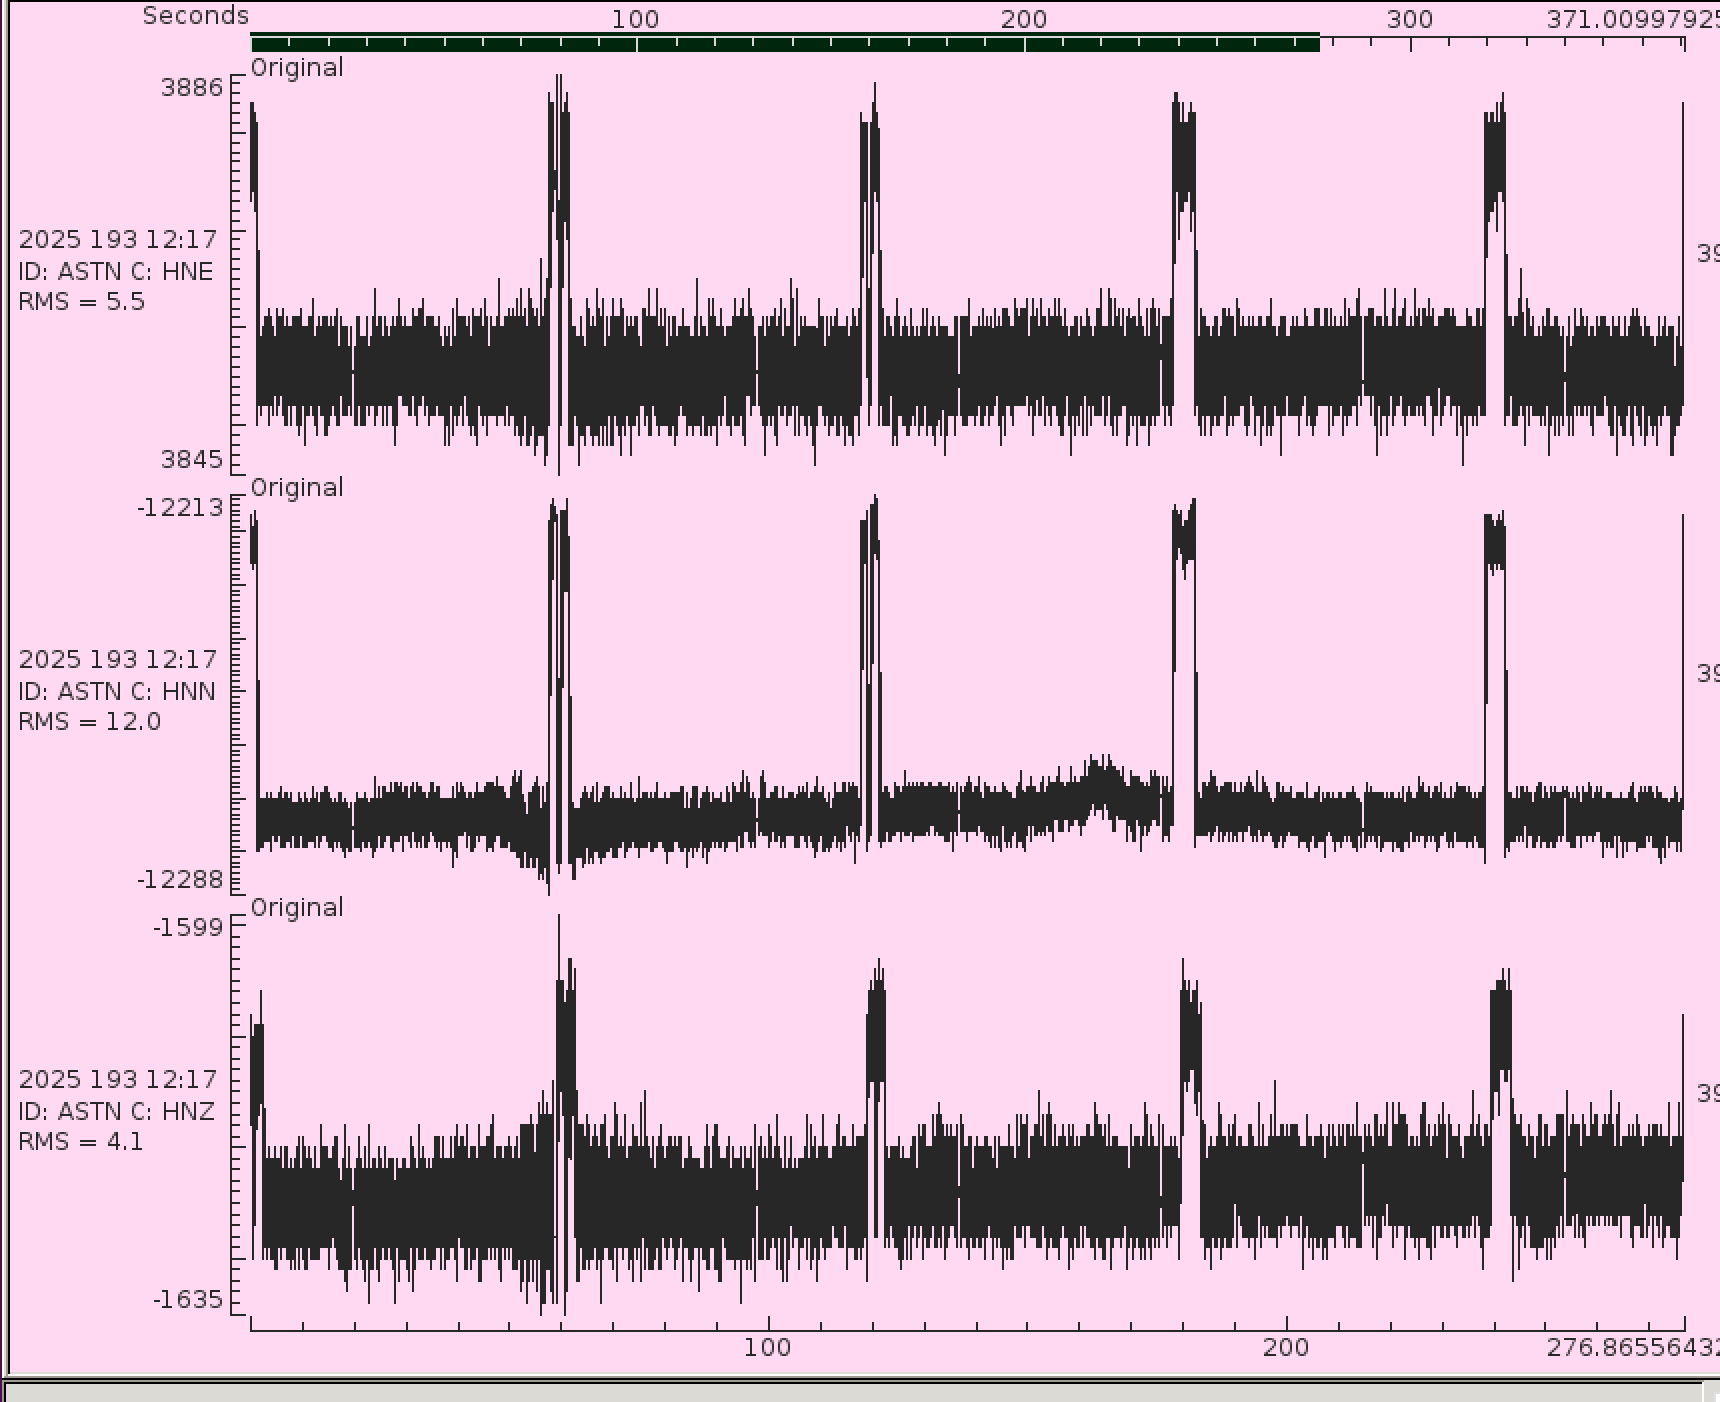This screenshot has width=1720, height=1402.
Task: Click the 'Seconds' scale label
Action: (x=196, y=16)
